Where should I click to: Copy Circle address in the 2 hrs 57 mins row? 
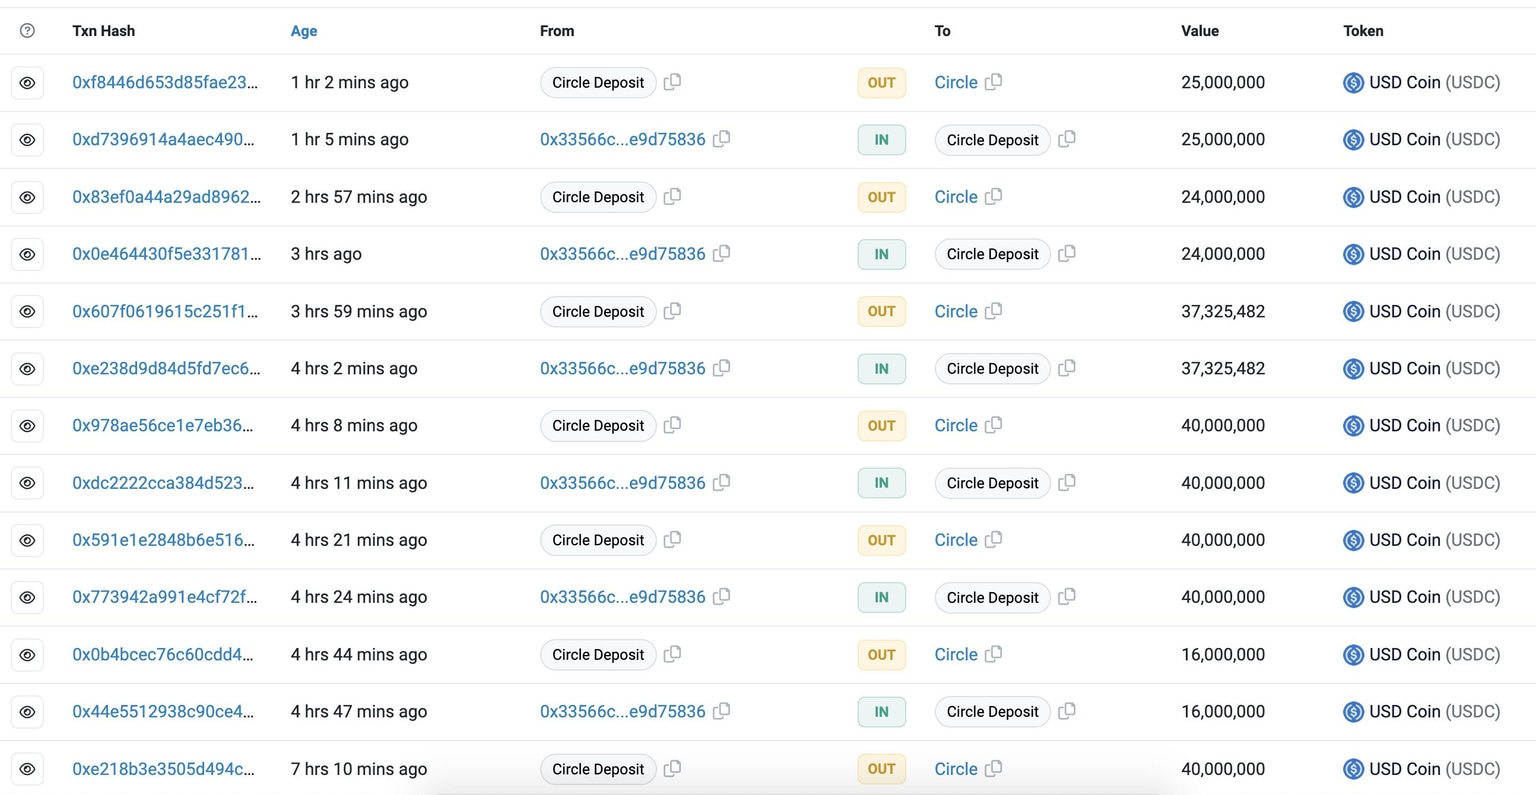[x=993, y=197]
